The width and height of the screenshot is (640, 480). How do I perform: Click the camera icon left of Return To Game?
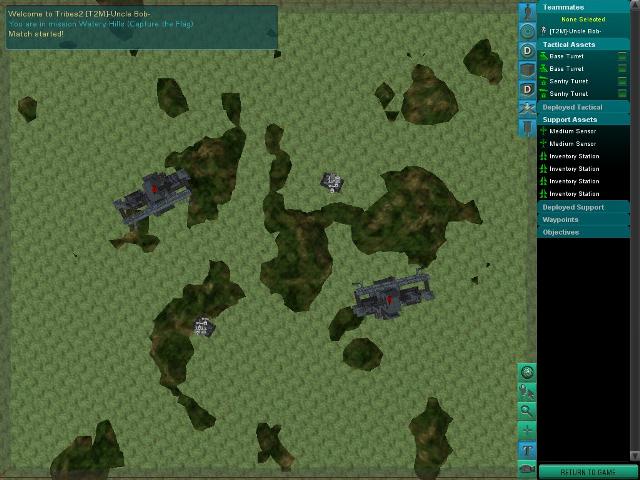(527, 469)
